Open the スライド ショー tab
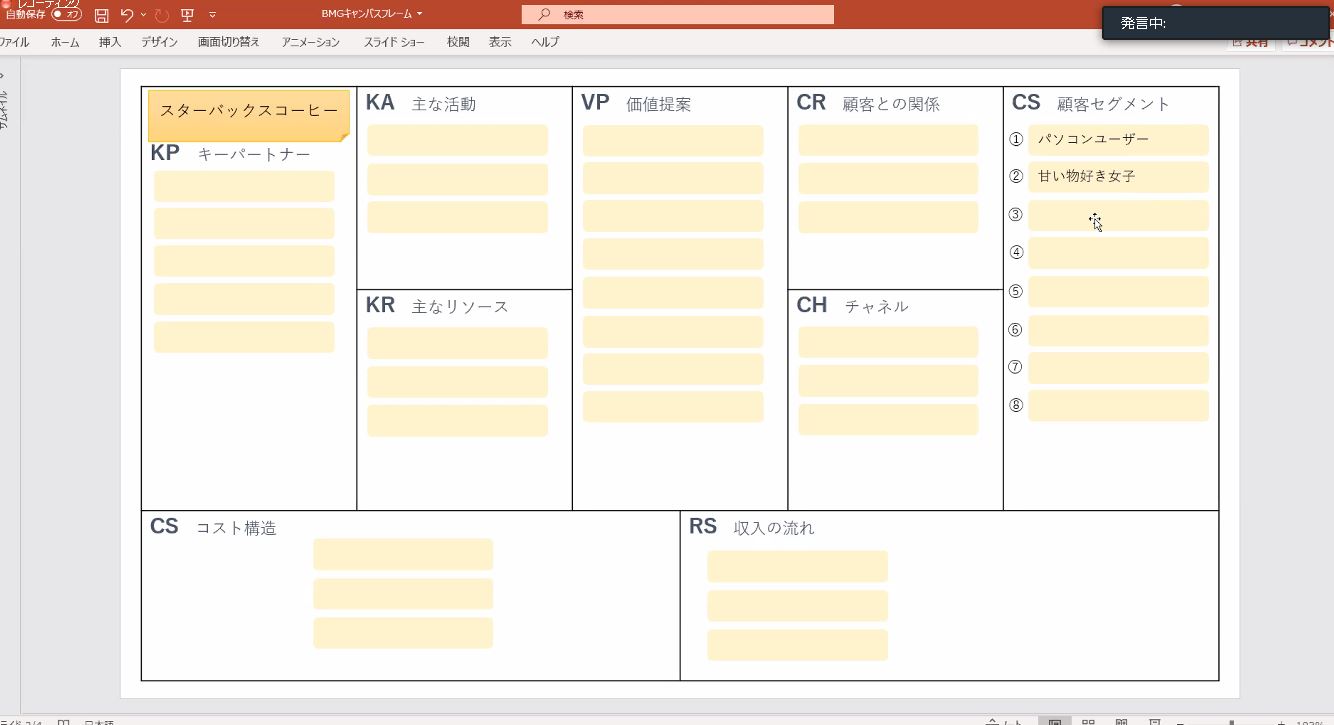This screenshot has height=725, width=1334. coord(394,42)
